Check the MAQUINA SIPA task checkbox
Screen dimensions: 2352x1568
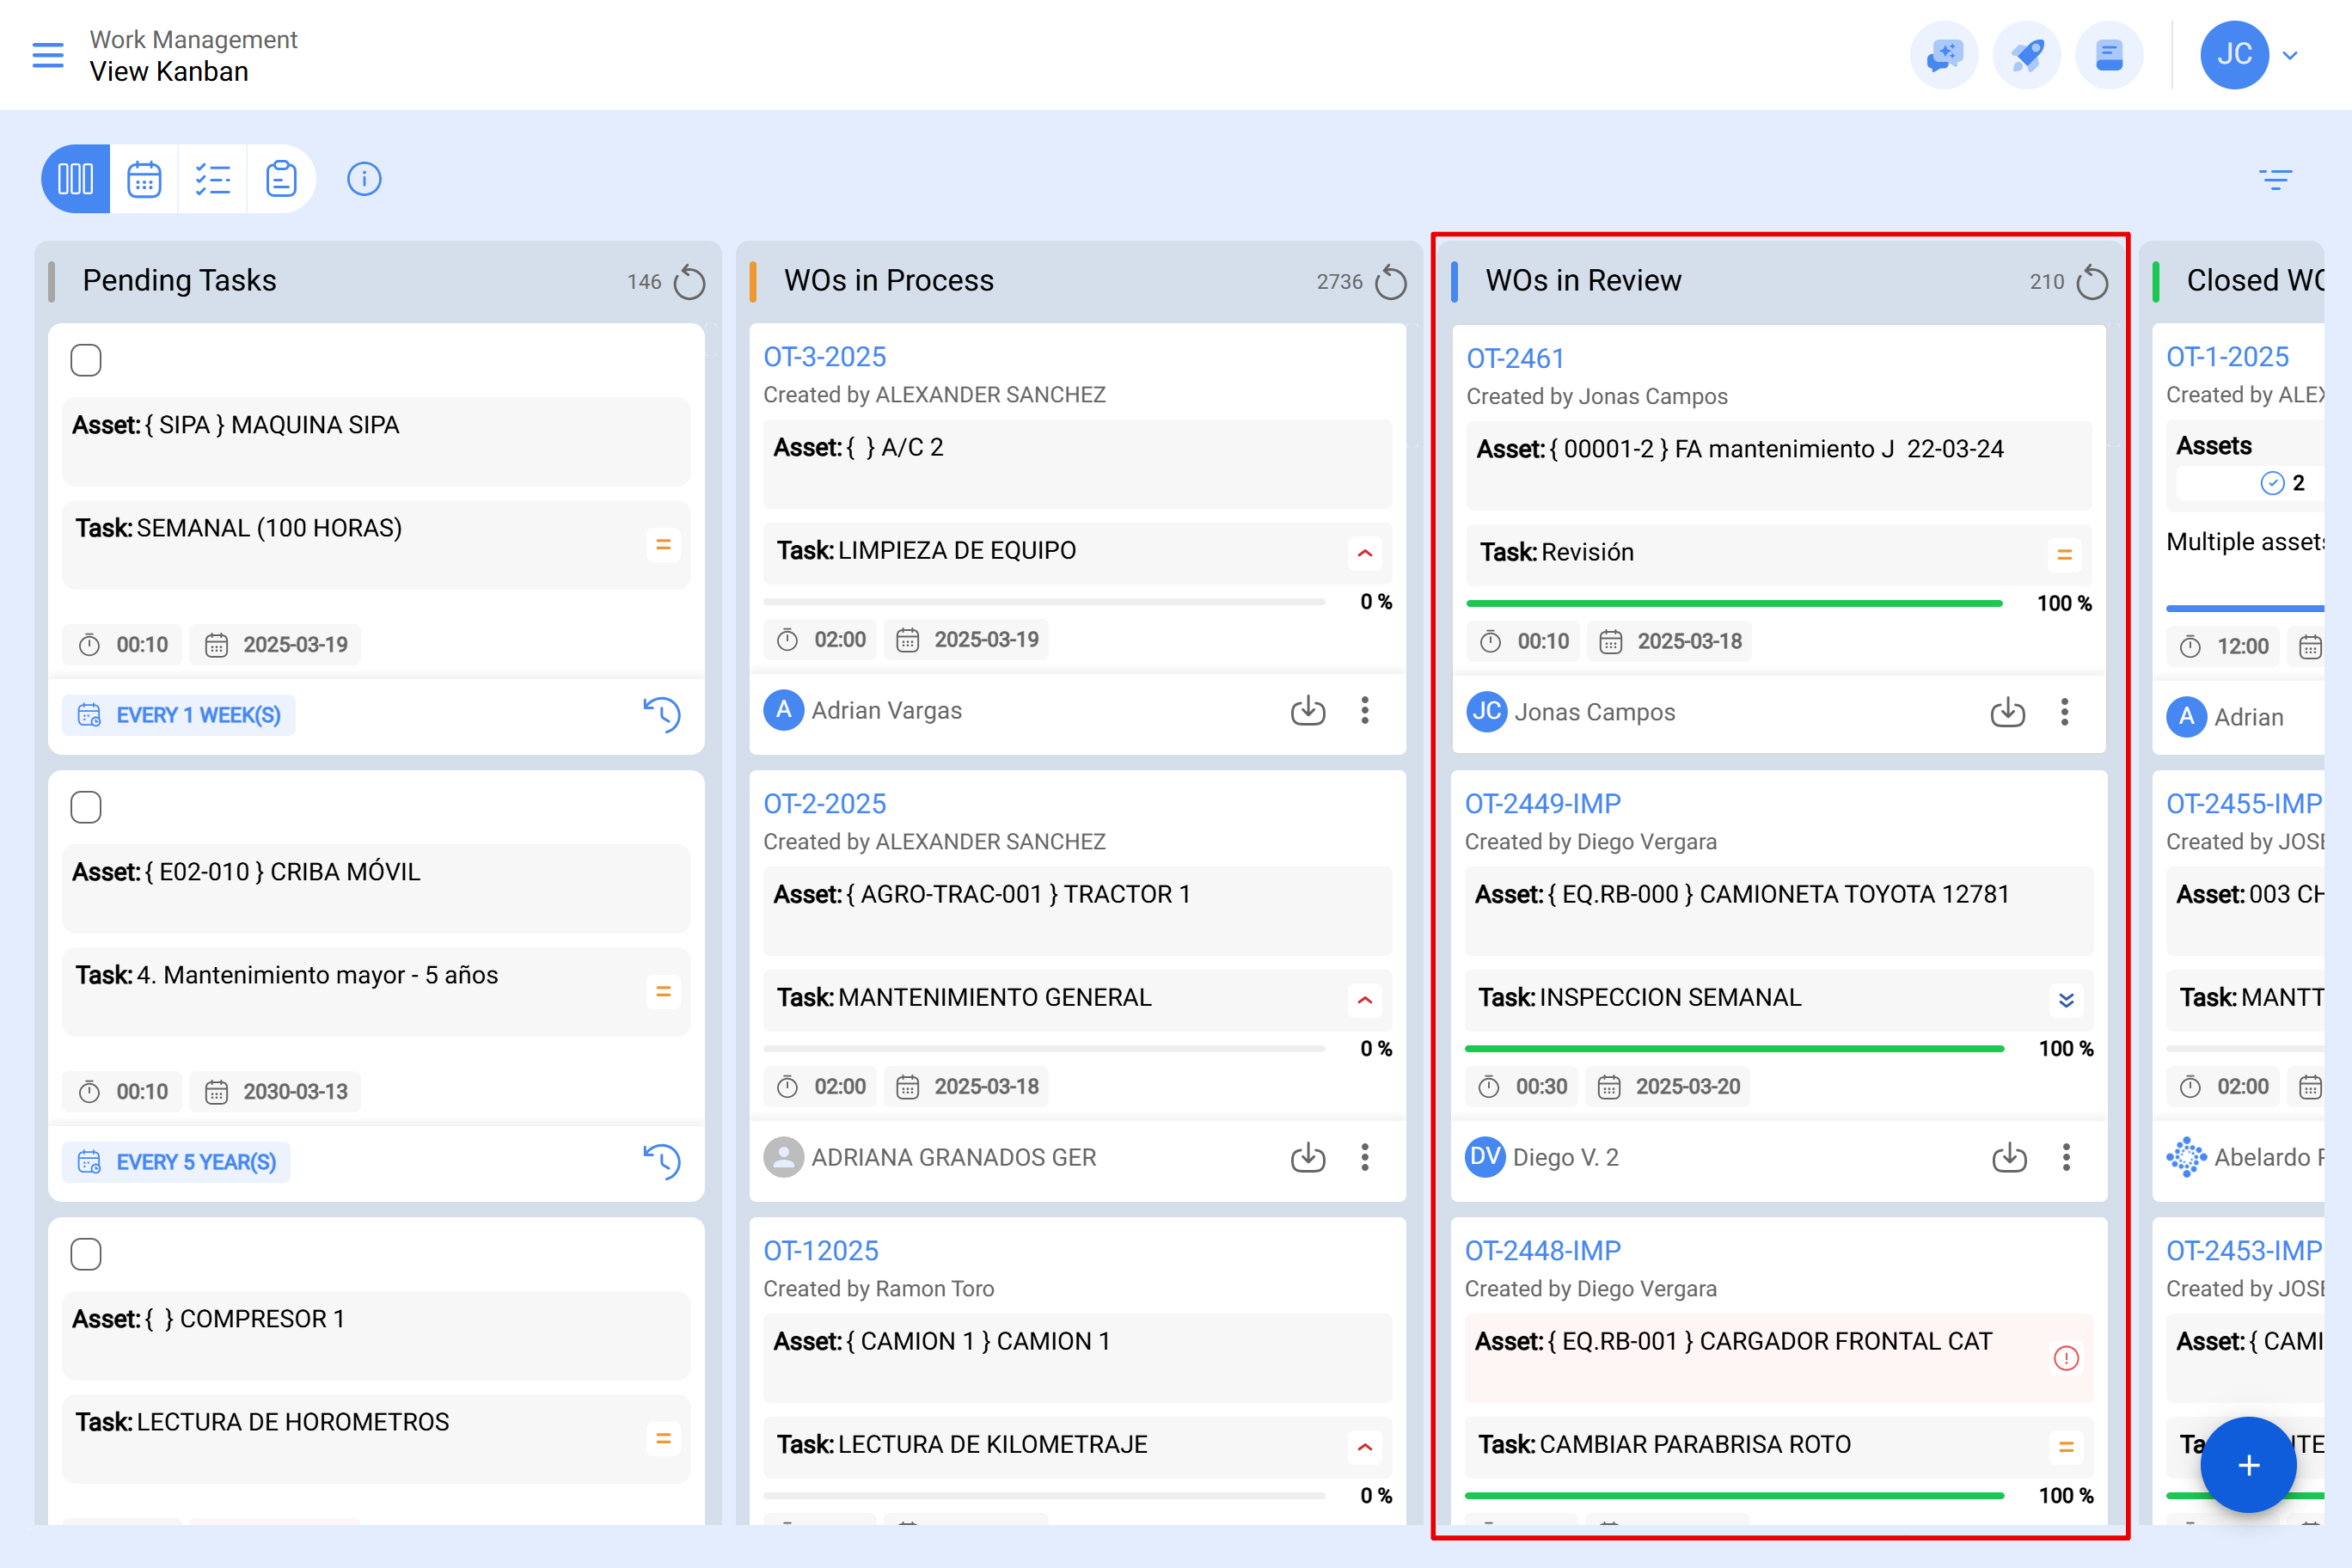[x=86, y=360]
